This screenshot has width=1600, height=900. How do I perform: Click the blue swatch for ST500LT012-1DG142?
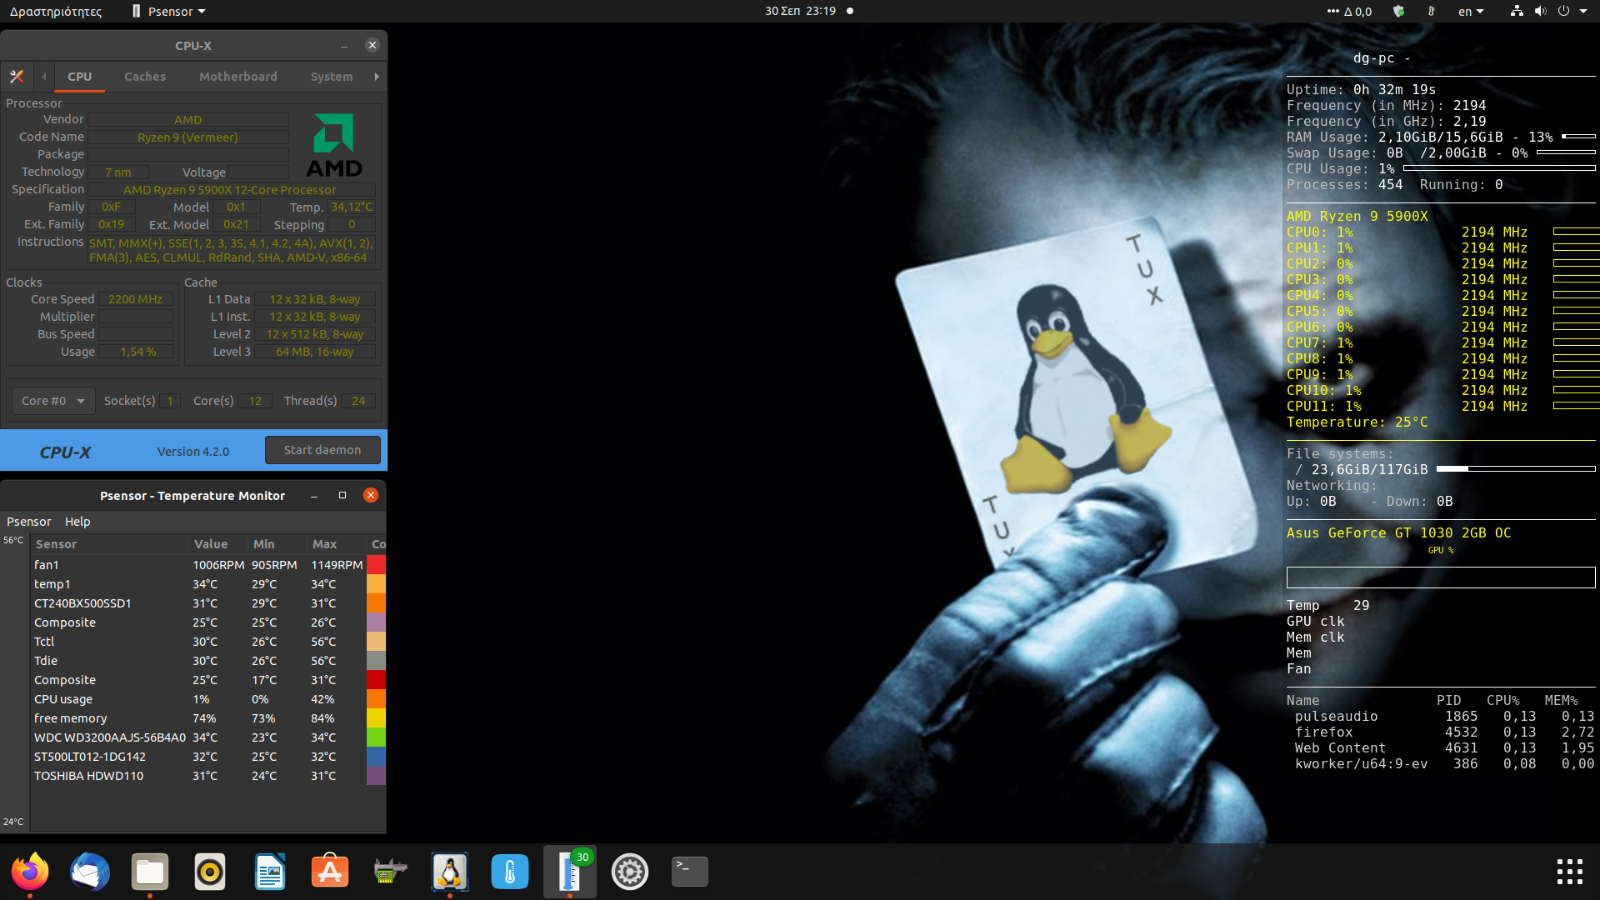[x=376, y=757]
